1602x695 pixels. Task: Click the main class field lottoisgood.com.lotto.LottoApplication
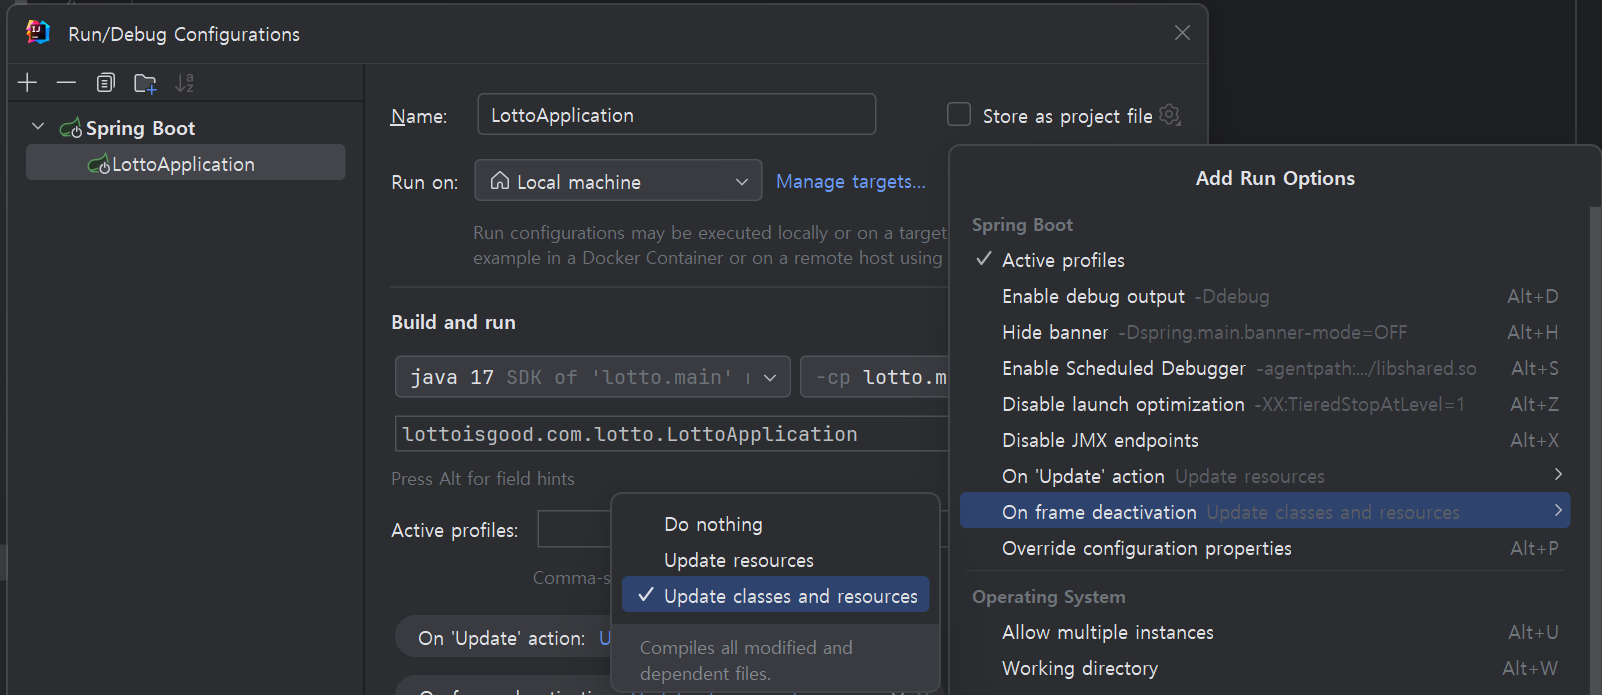[672, 434]
